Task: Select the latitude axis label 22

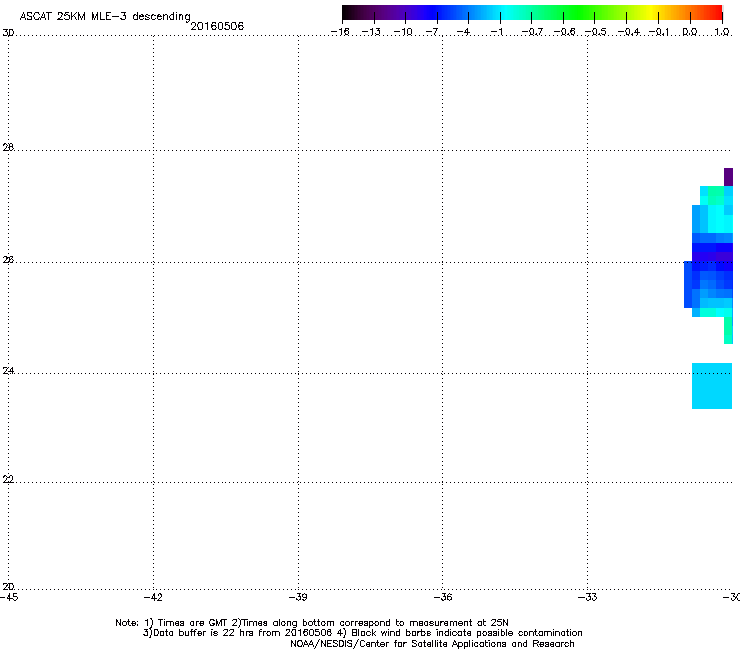Action: 8,479
